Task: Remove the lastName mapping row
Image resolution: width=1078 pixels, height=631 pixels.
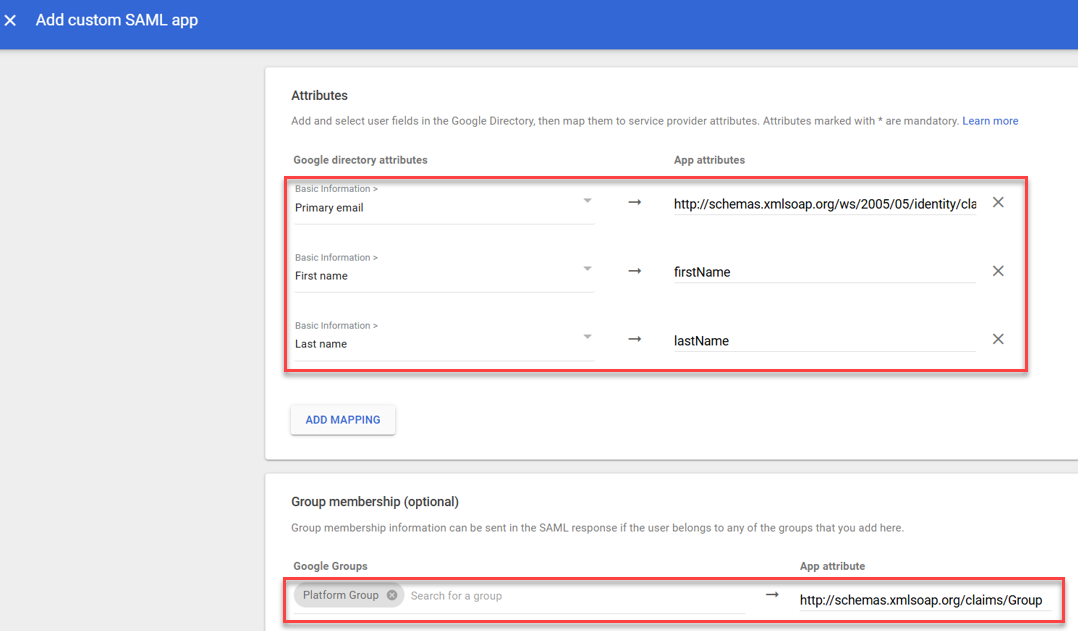Action: tap(997, 339)
